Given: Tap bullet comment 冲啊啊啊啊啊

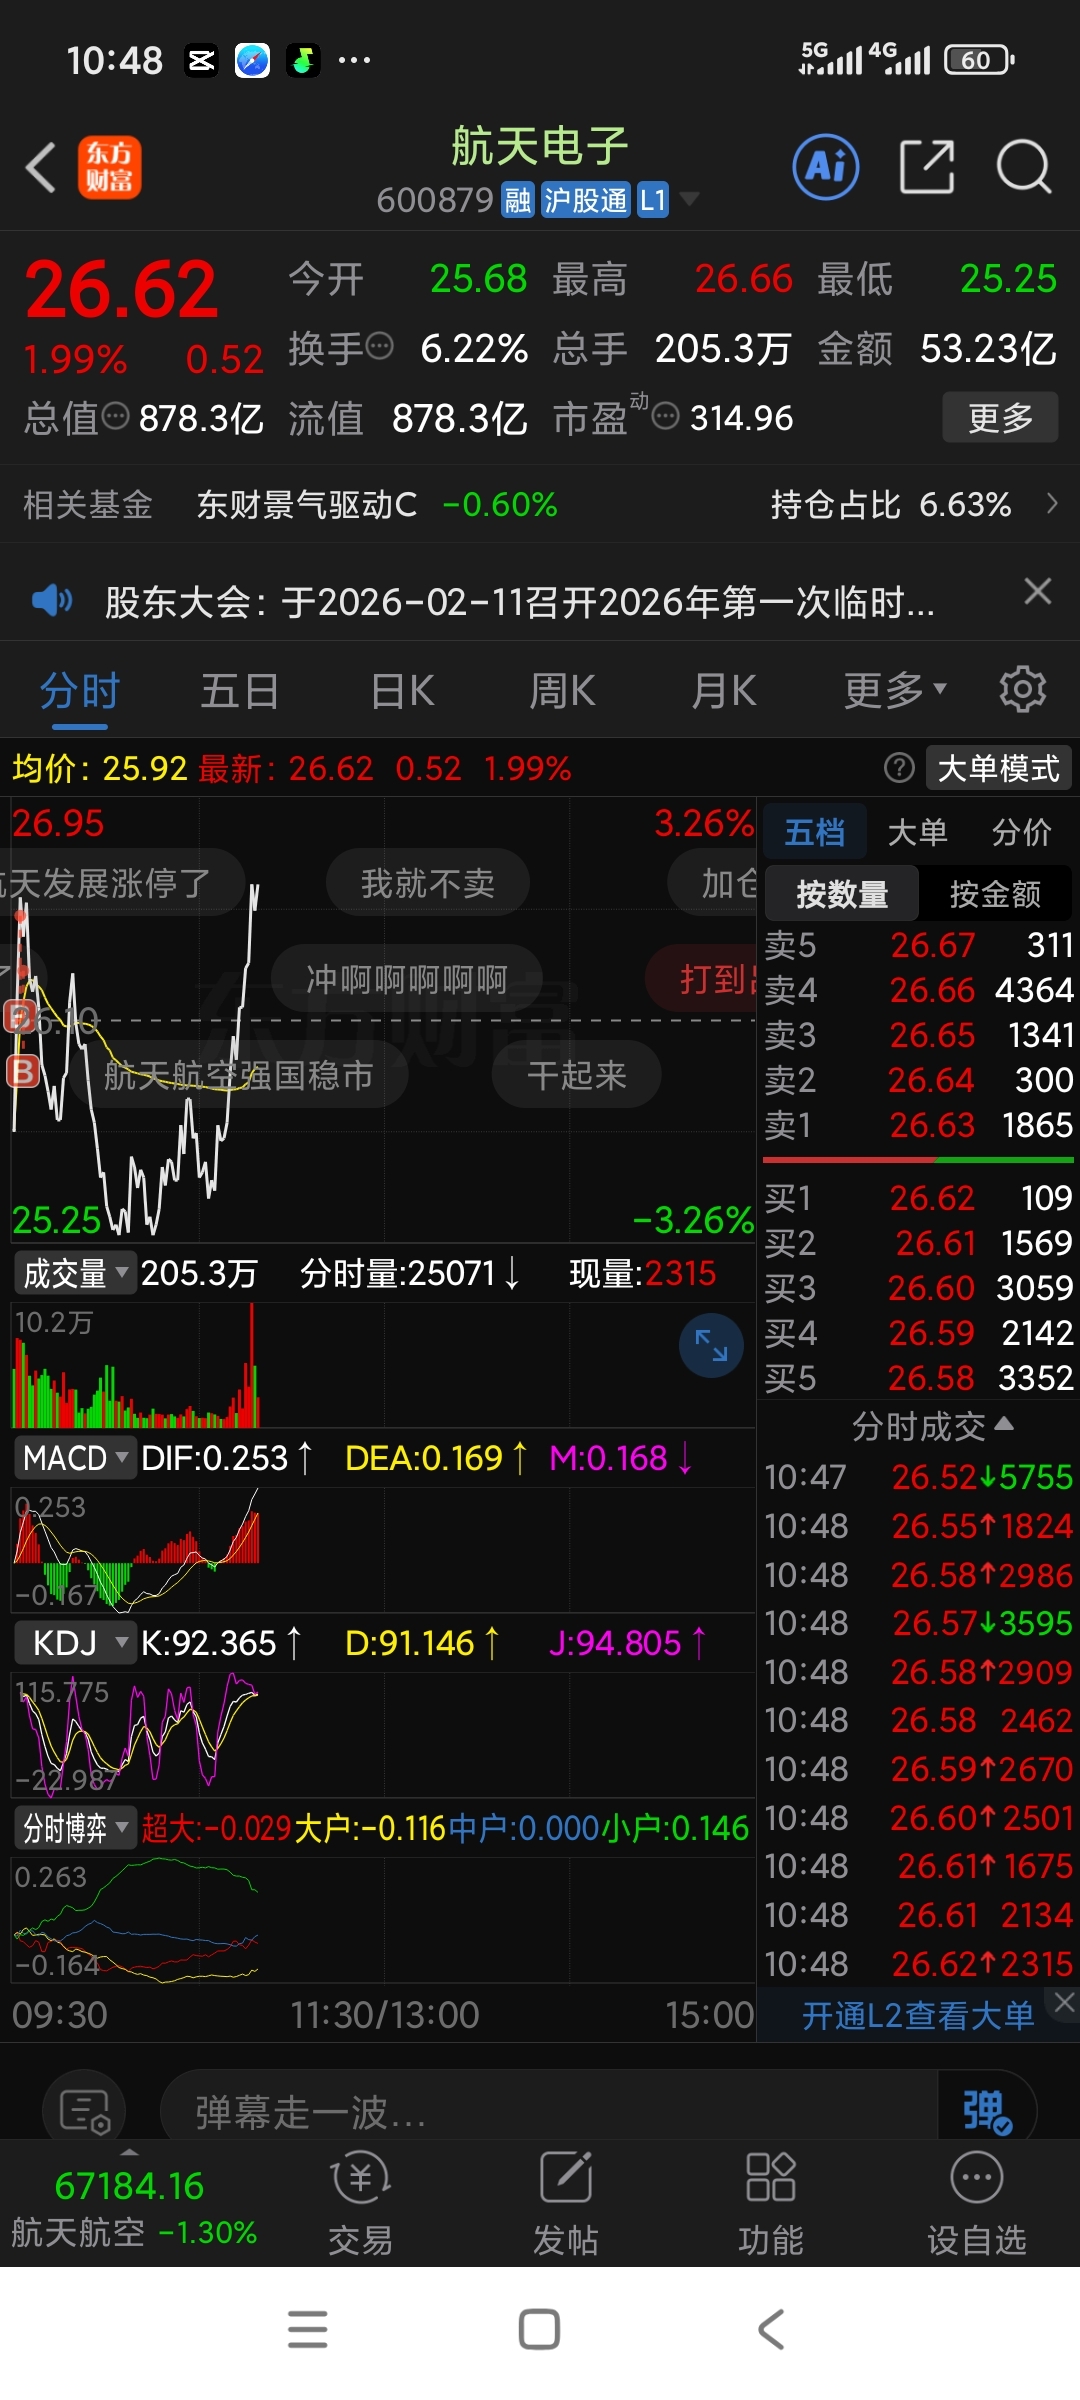Looking at the screenshot, I should pos(406,978).
